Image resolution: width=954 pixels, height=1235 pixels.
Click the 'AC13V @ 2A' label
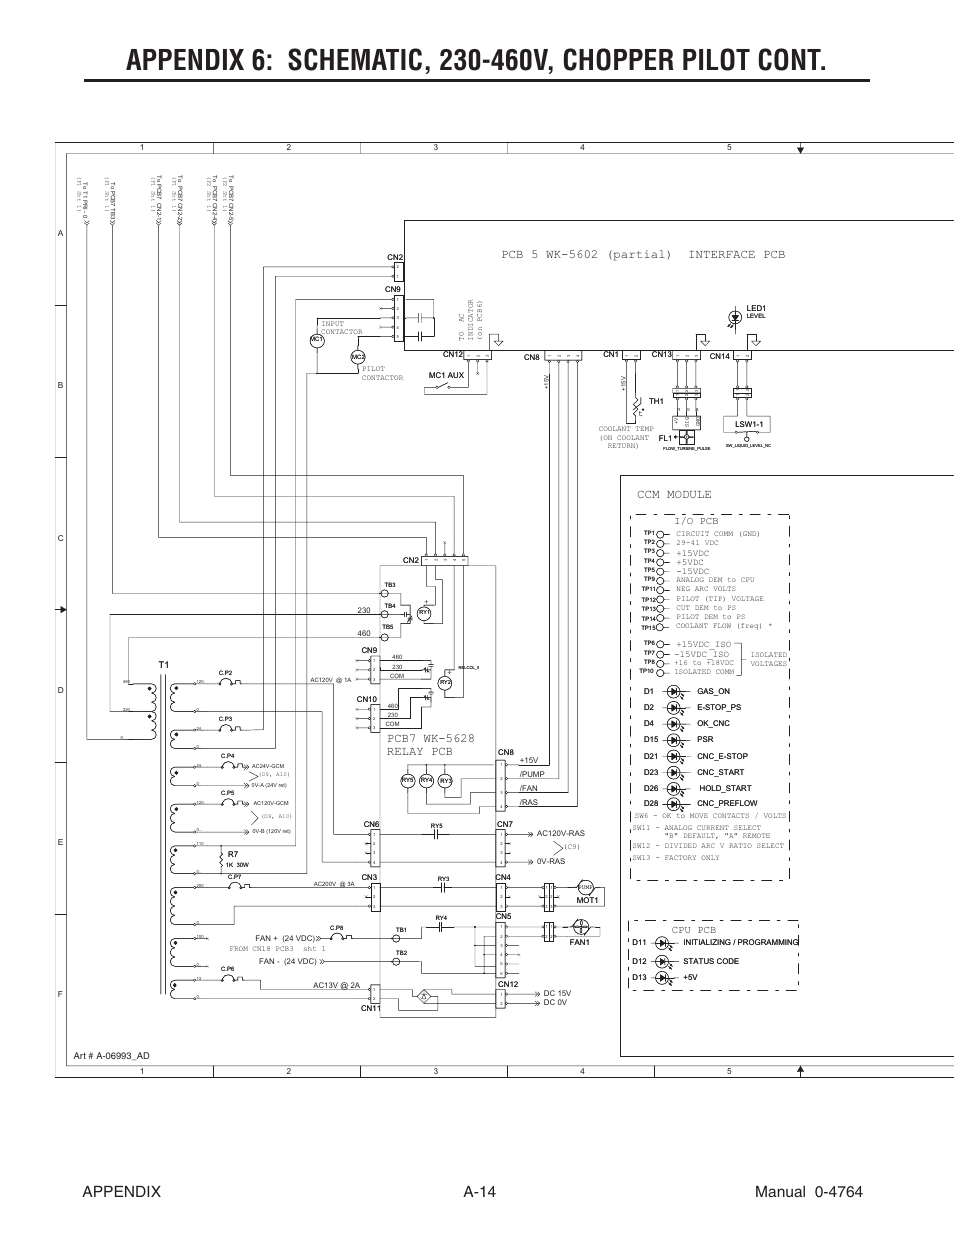pyautogui.click(x=336, y=986)
